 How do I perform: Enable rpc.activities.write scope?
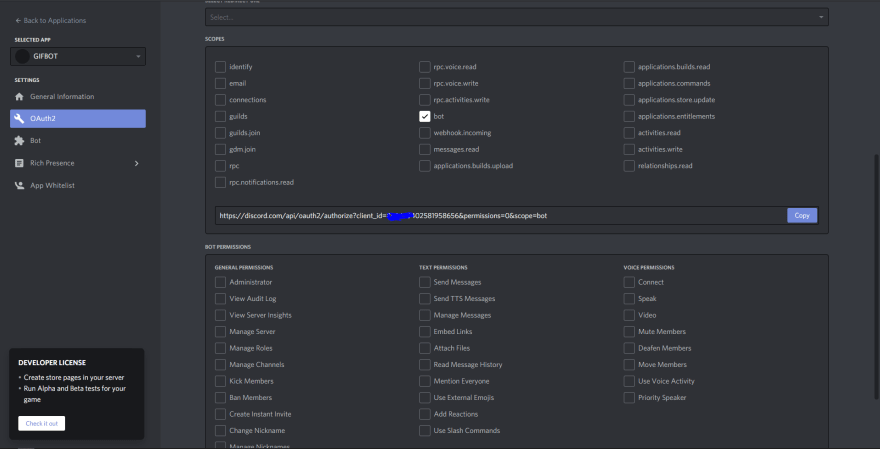coord(424,100)
